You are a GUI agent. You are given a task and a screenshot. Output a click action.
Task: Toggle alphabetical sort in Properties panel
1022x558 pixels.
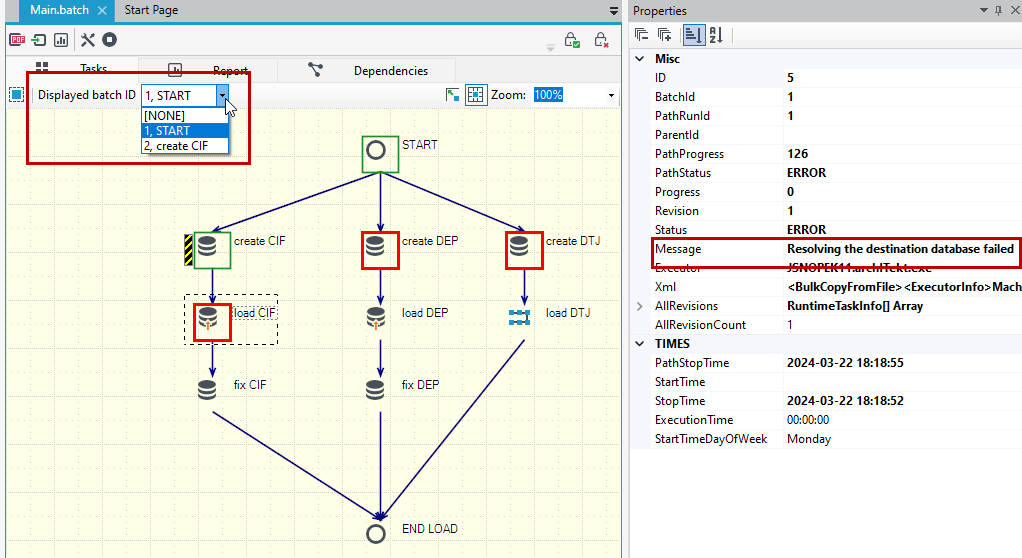(x=716, y=35)
